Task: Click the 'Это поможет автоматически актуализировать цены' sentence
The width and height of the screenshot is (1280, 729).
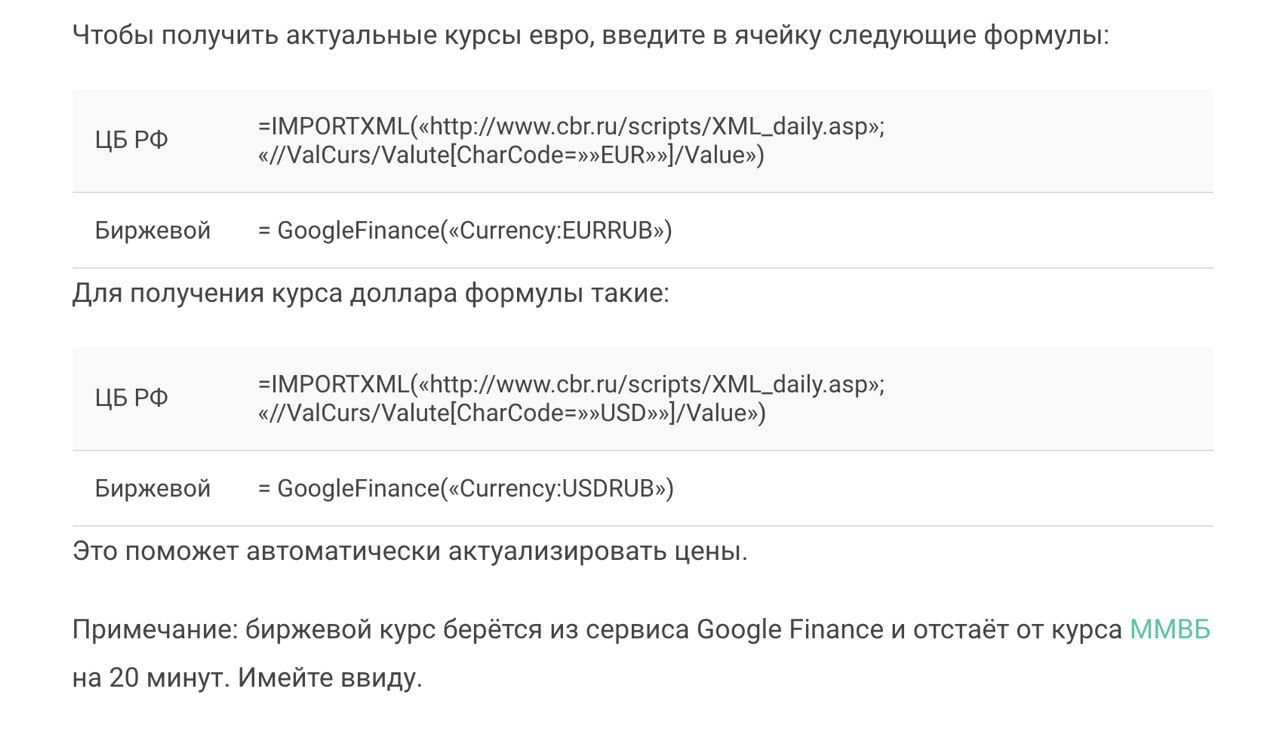Action: (x=410, y=551)
